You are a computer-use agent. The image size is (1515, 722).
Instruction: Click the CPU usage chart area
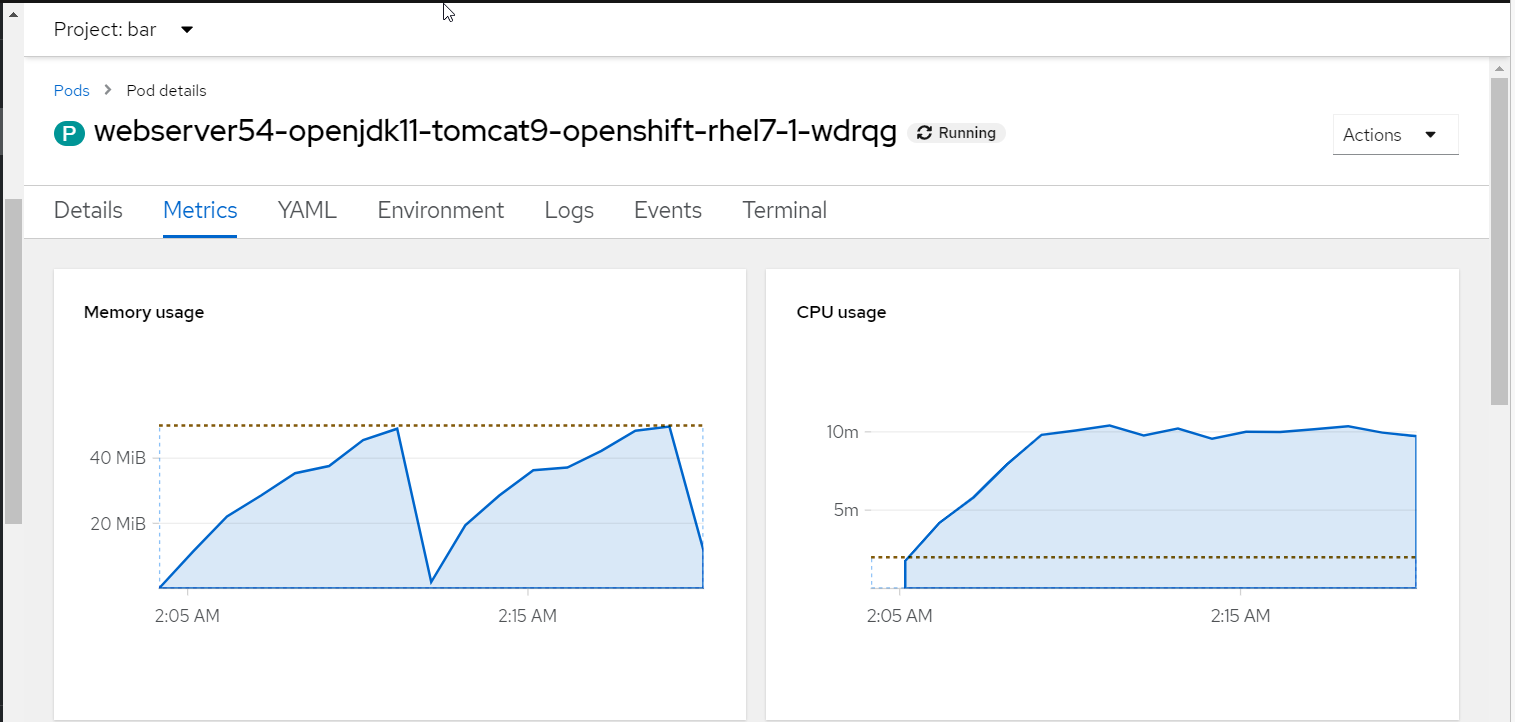point(1160,510)
